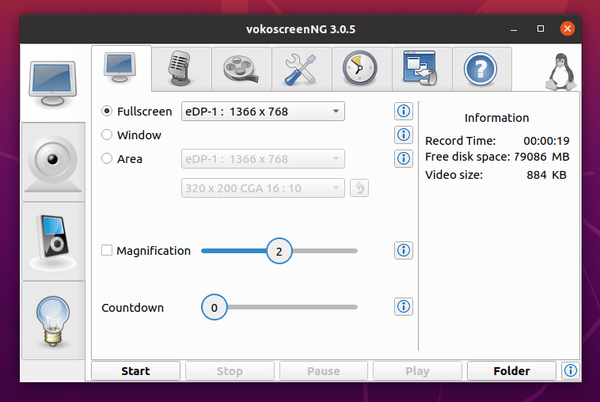Click the Play button
The height and width of the screenshot is (402, 600).
417,371
